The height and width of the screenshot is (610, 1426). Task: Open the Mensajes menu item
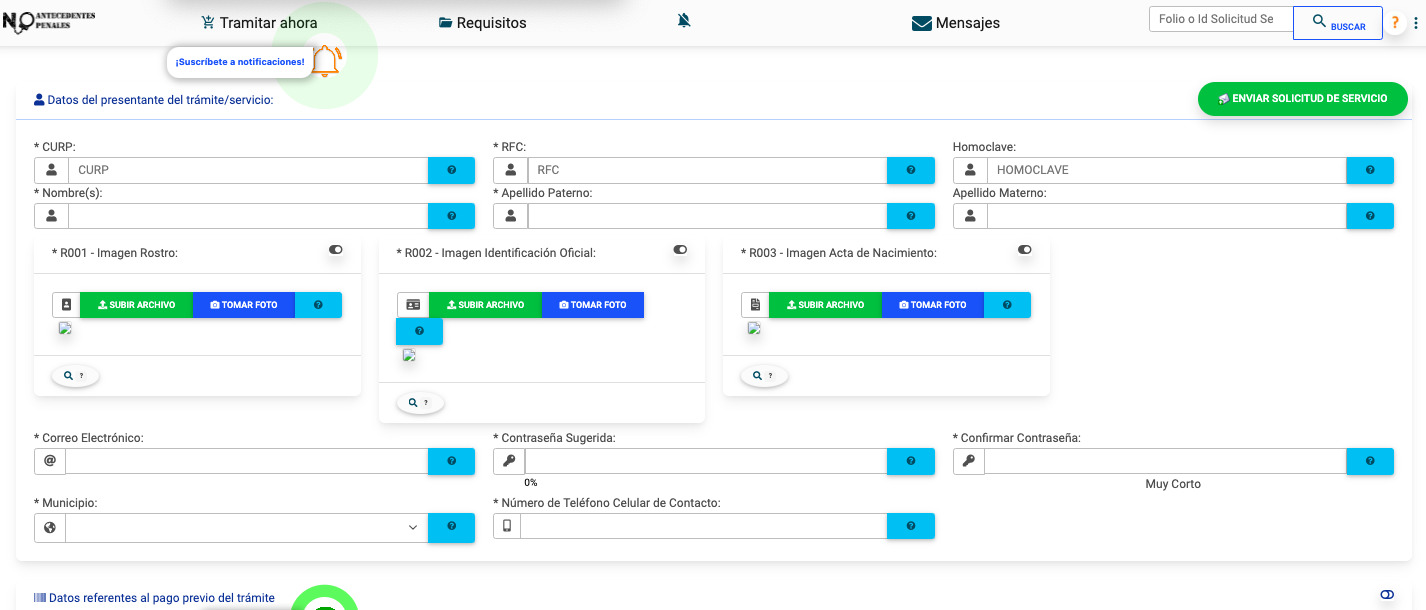point(955,23)
